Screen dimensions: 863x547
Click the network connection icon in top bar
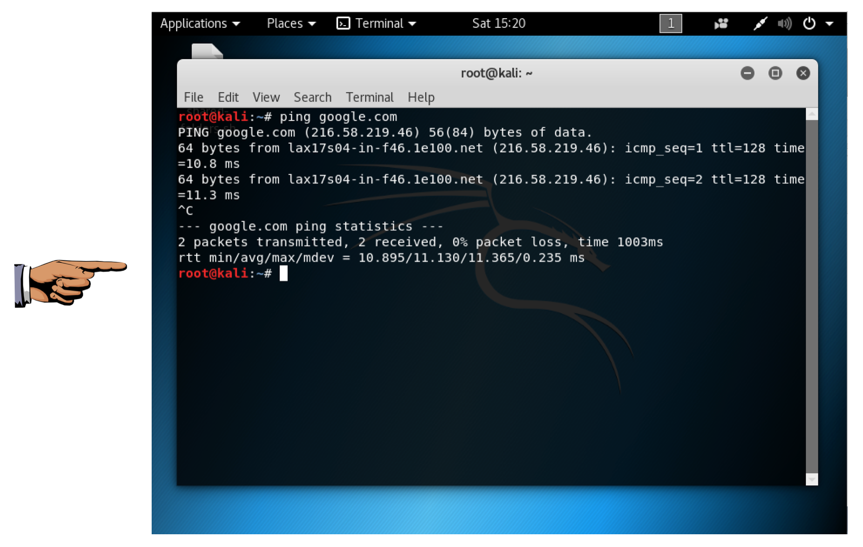(x=760, y=24)
